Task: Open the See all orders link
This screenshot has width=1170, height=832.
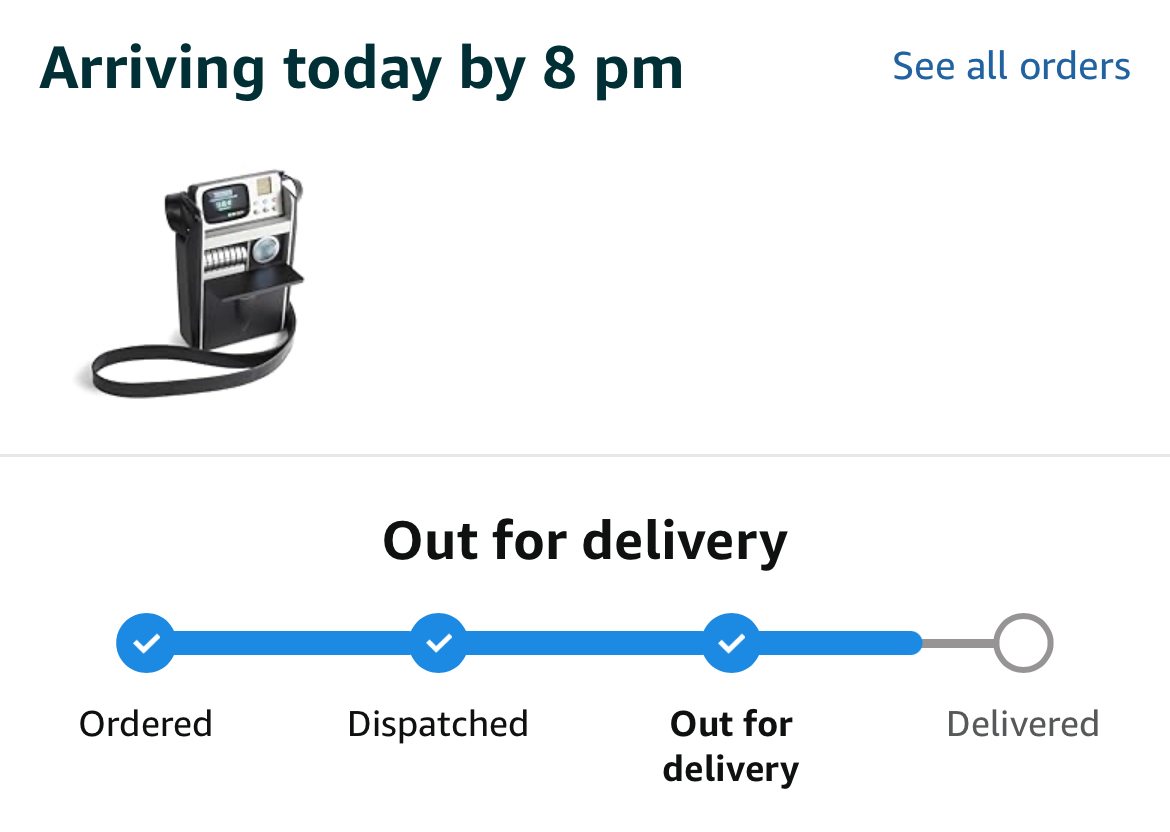Action: [1011, 66]
